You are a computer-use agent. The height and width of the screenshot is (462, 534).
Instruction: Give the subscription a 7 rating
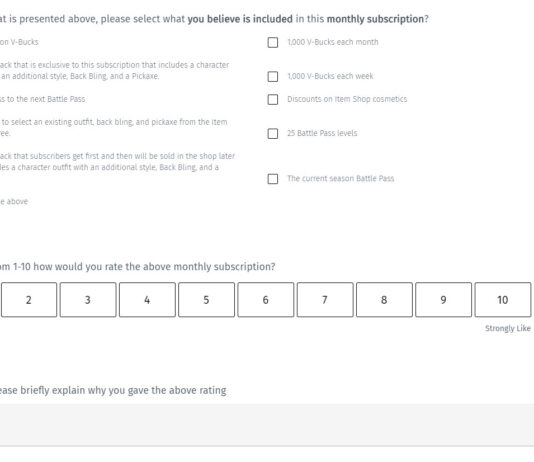tap(325, 300)
